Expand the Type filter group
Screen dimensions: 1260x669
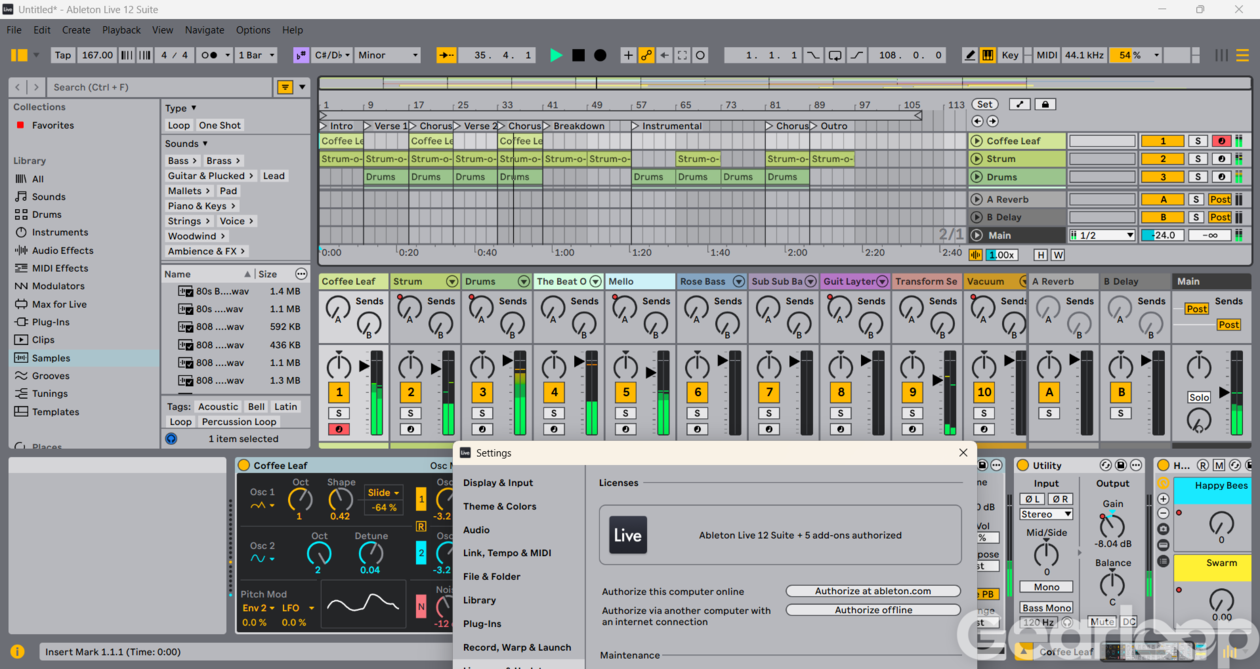(x=181, y=108)
